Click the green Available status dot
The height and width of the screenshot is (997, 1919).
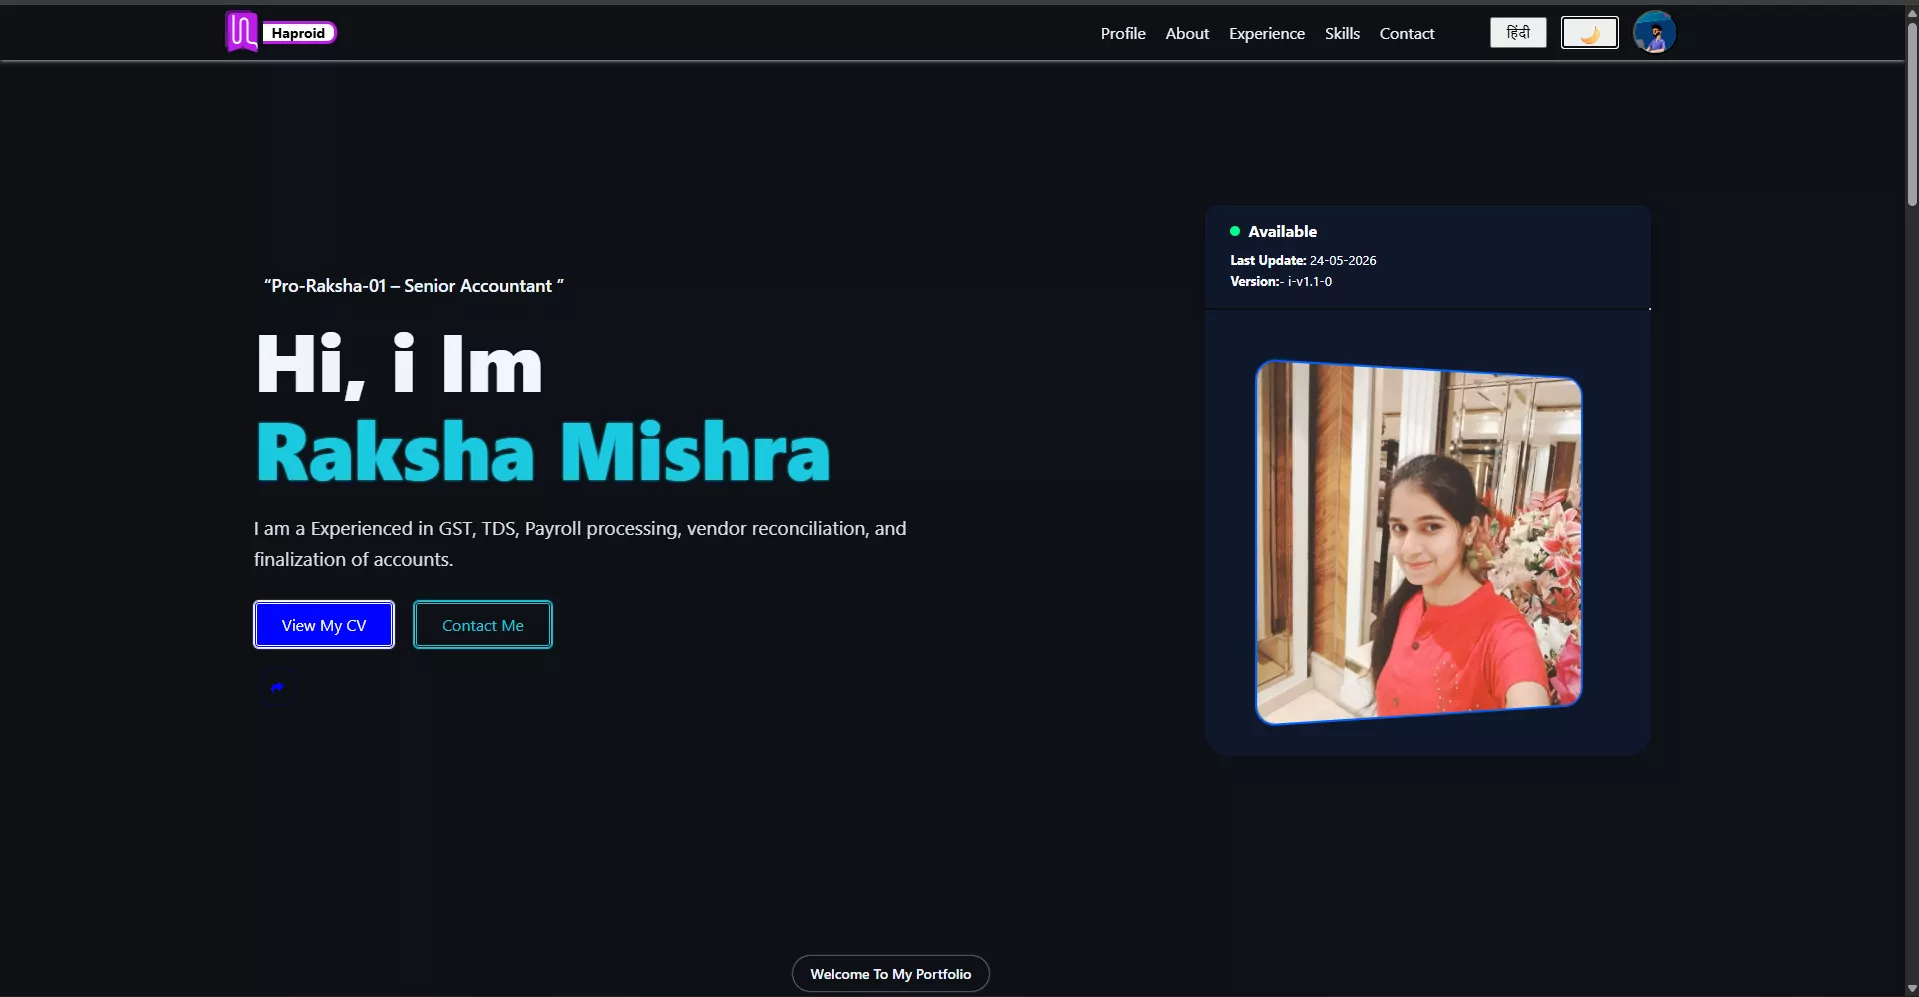pyautogui.click(x=1235, y=231)
